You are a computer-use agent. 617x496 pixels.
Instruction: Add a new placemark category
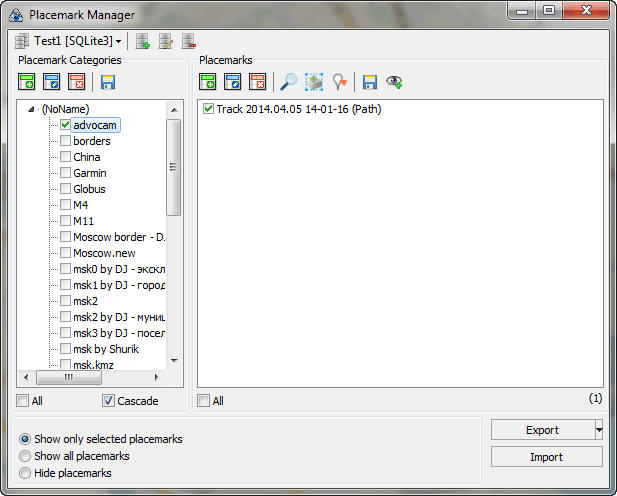click(x=27, y=82)
